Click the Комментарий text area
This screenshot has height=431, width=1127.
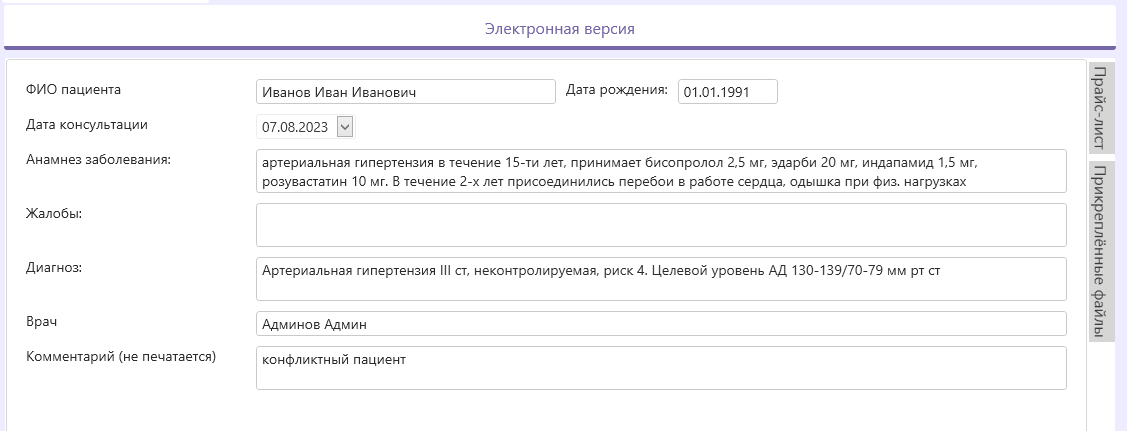(x=661, y=368)
